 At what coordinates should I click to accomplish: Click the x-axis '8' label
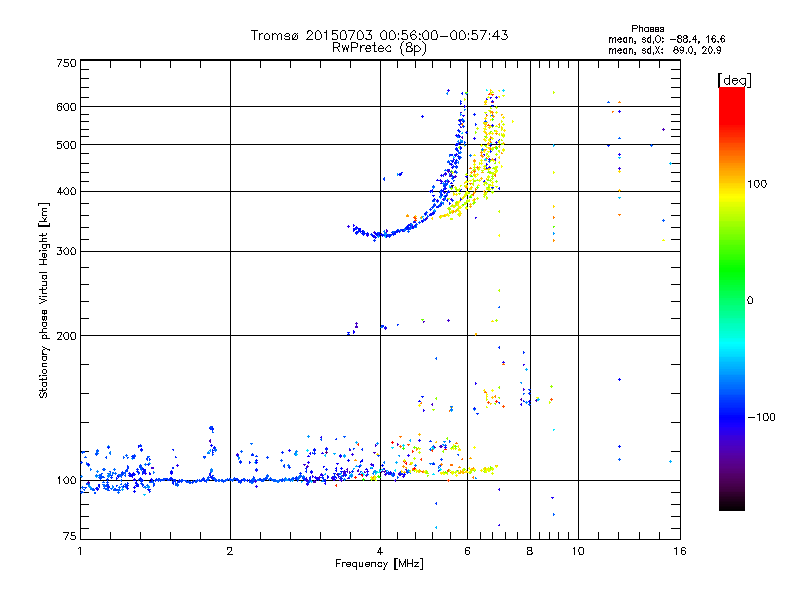[530, 551]
